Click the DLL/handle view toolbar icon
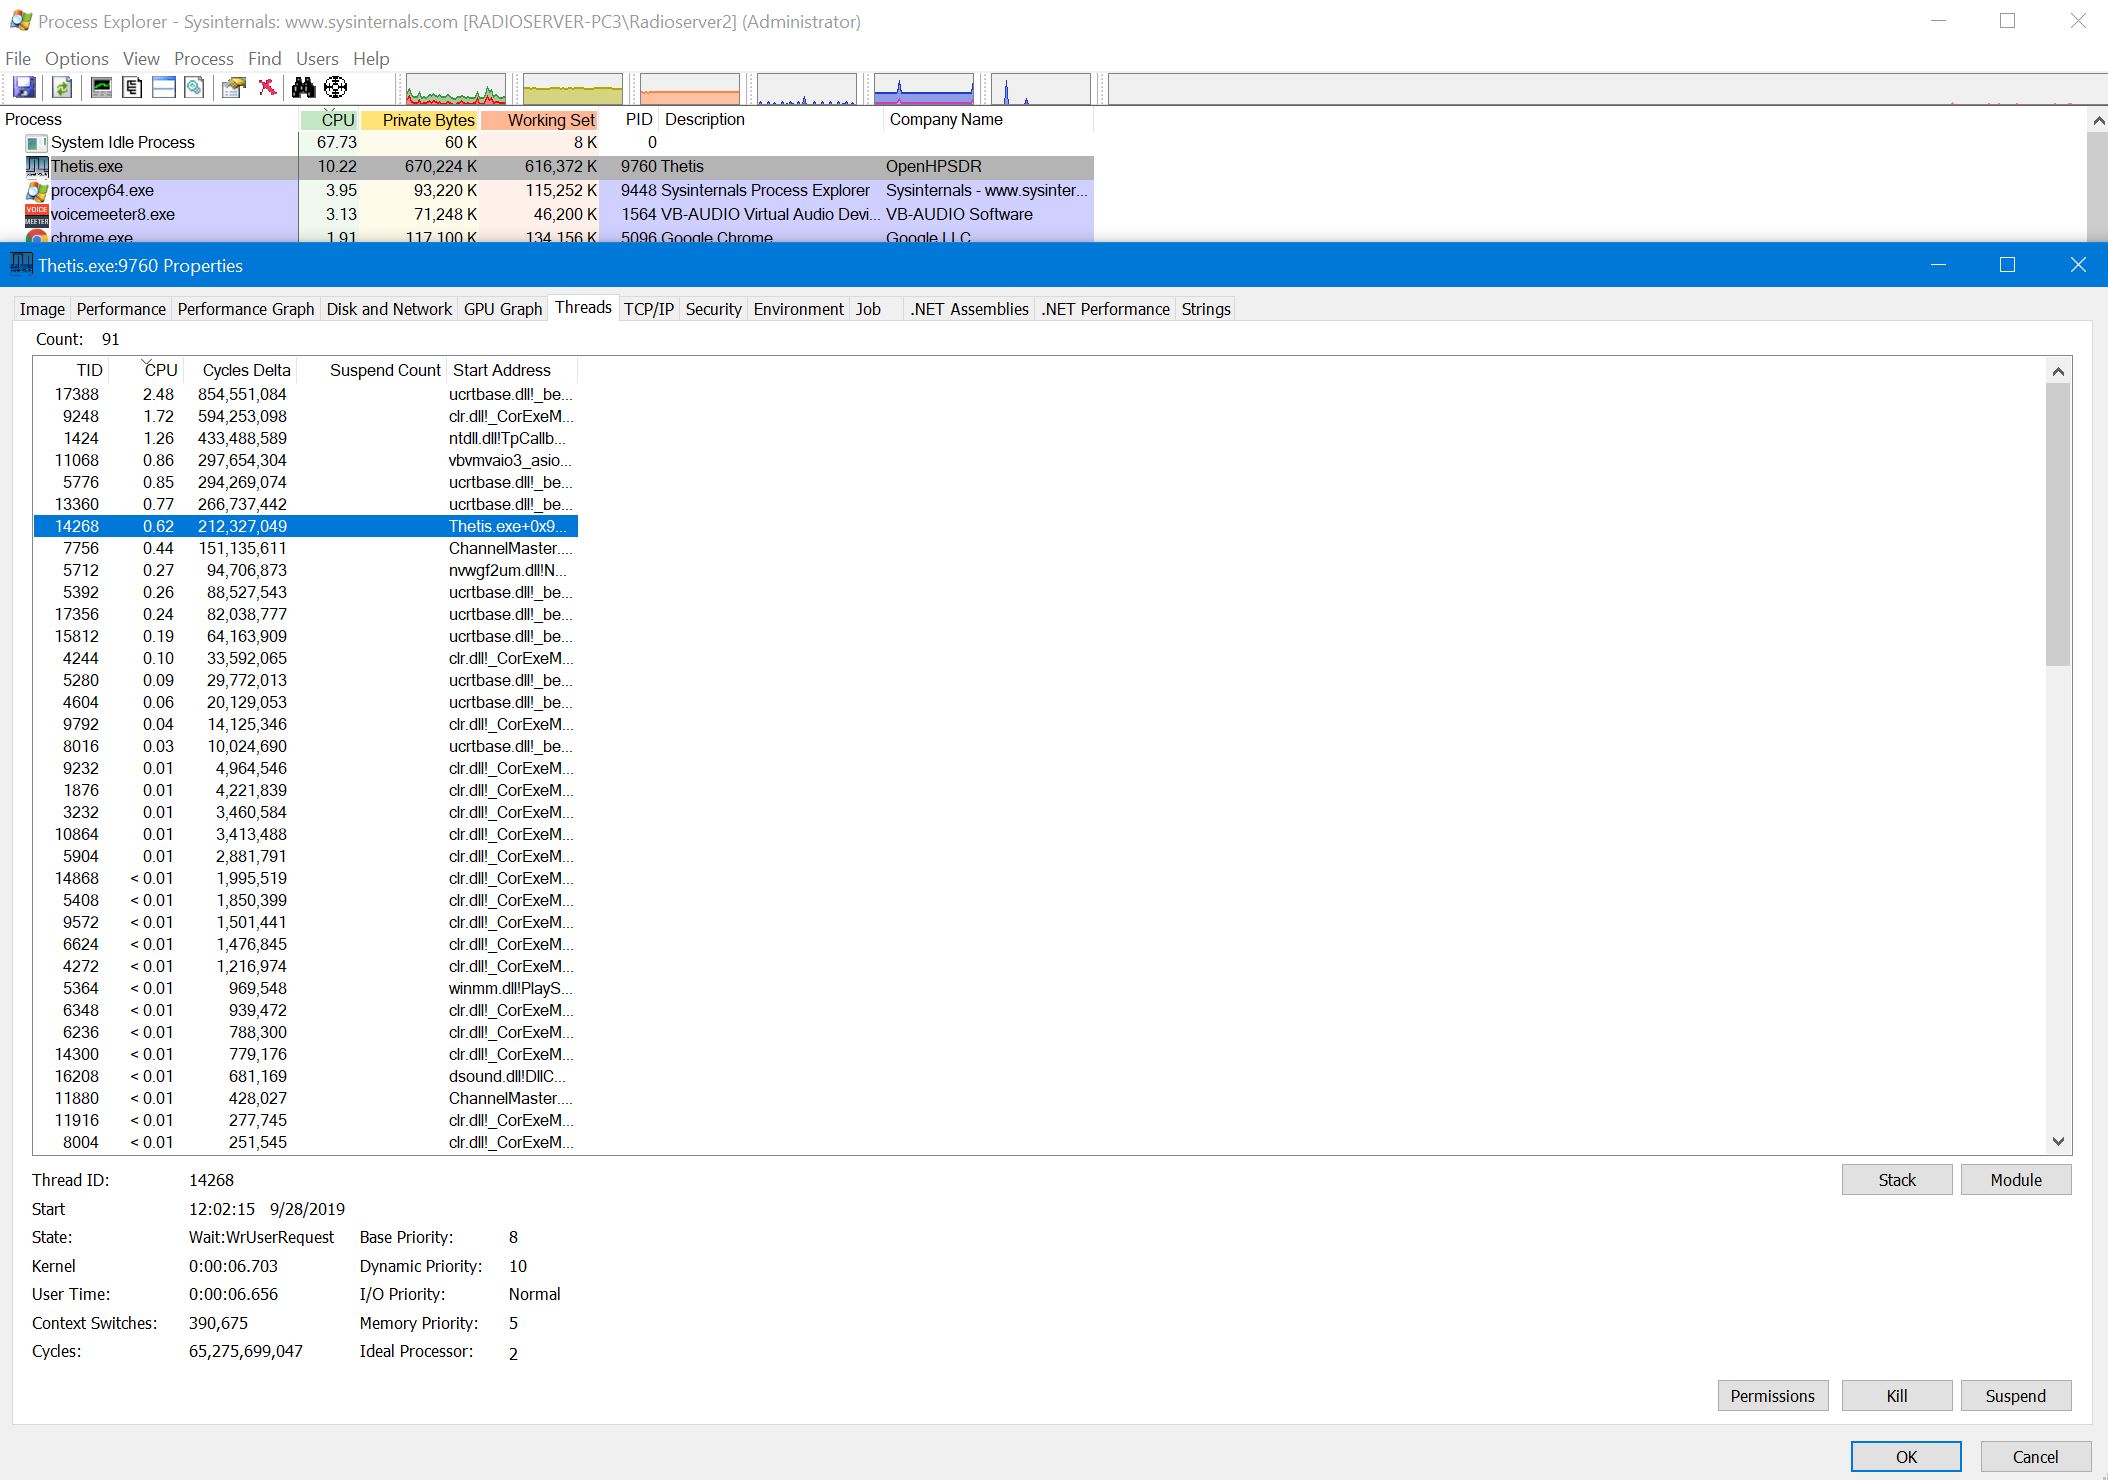 click(195, 88)
